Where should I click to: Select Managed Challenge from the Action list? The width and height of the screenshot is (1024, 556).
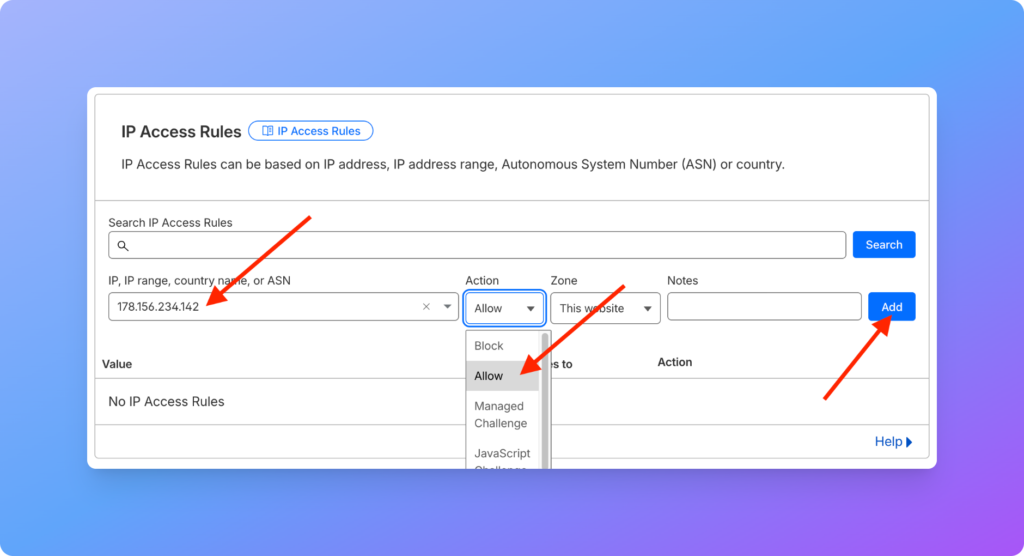click(500, 415)
